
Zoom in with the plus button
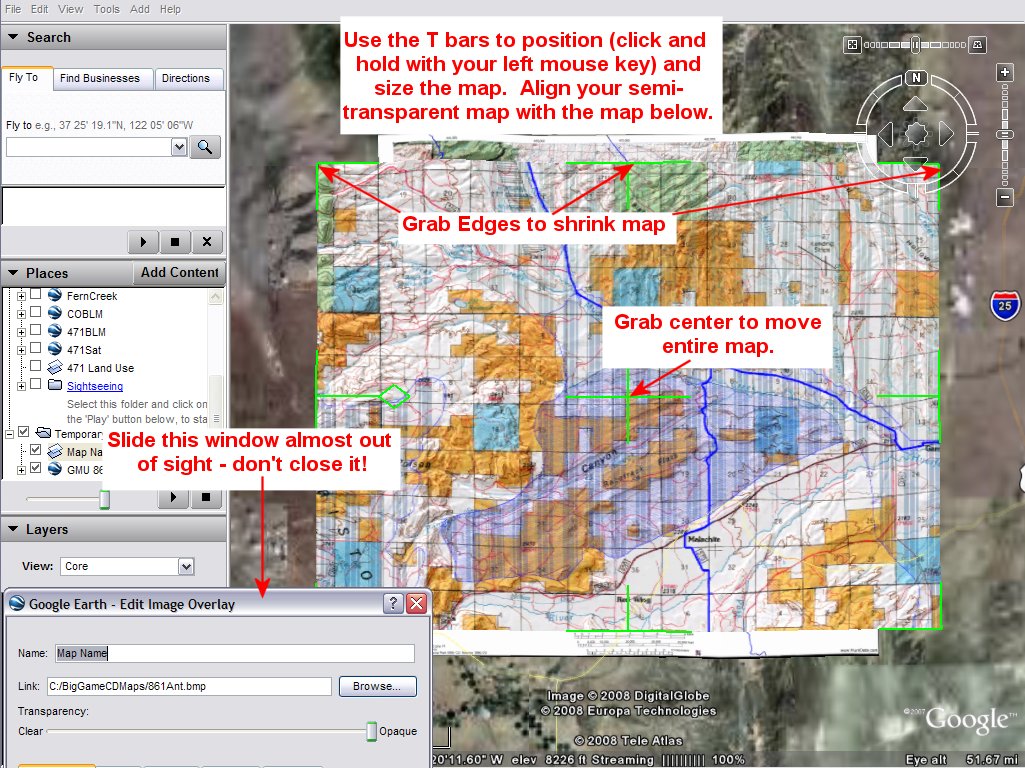[x=1005, y=72]
